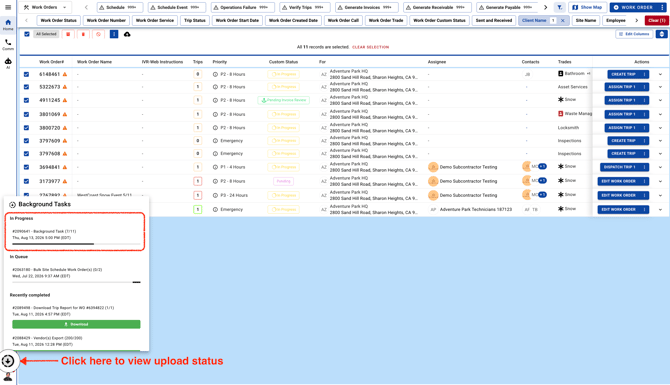Click the JB contact badge for 6148461
This screenshot has width=670, height=385.
tap(527, 74)
